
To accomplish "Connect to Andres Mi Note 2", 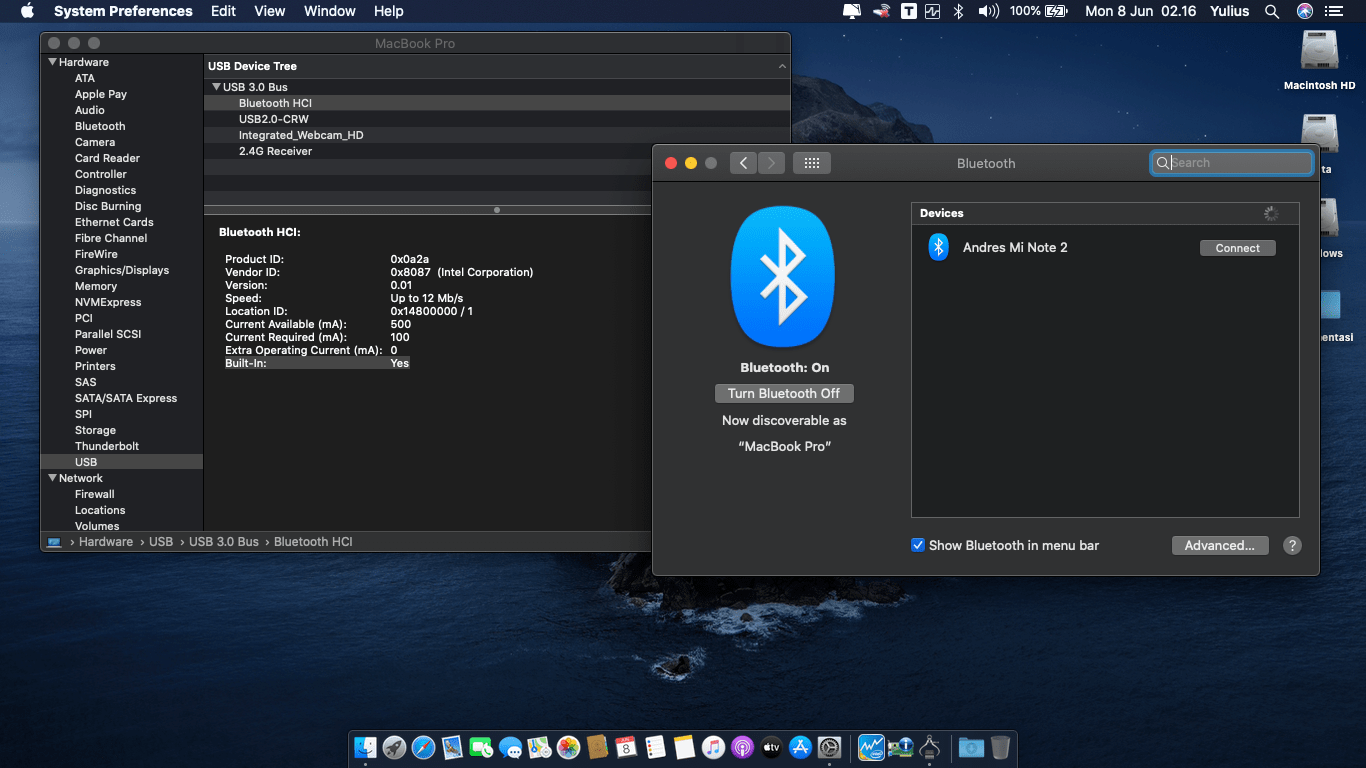I will (1238, 248).
